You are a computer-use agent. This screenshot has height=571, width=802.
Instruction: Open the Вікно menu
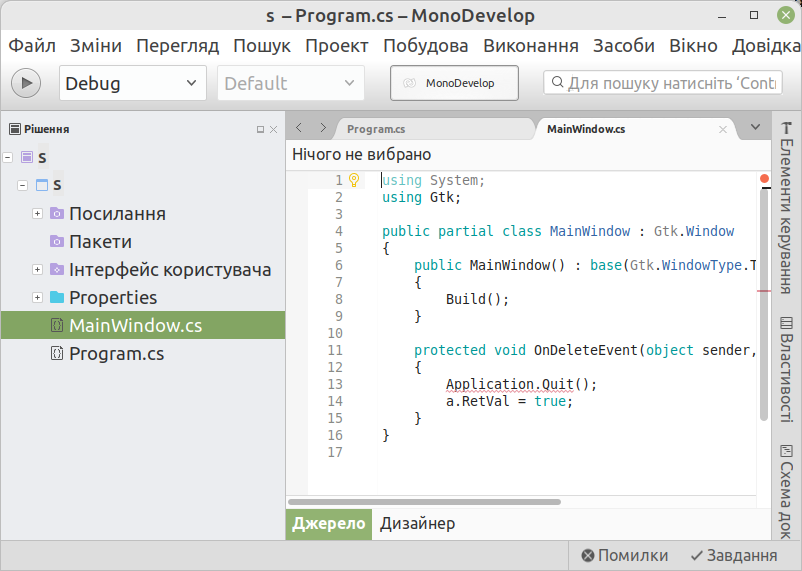(693, 46)
